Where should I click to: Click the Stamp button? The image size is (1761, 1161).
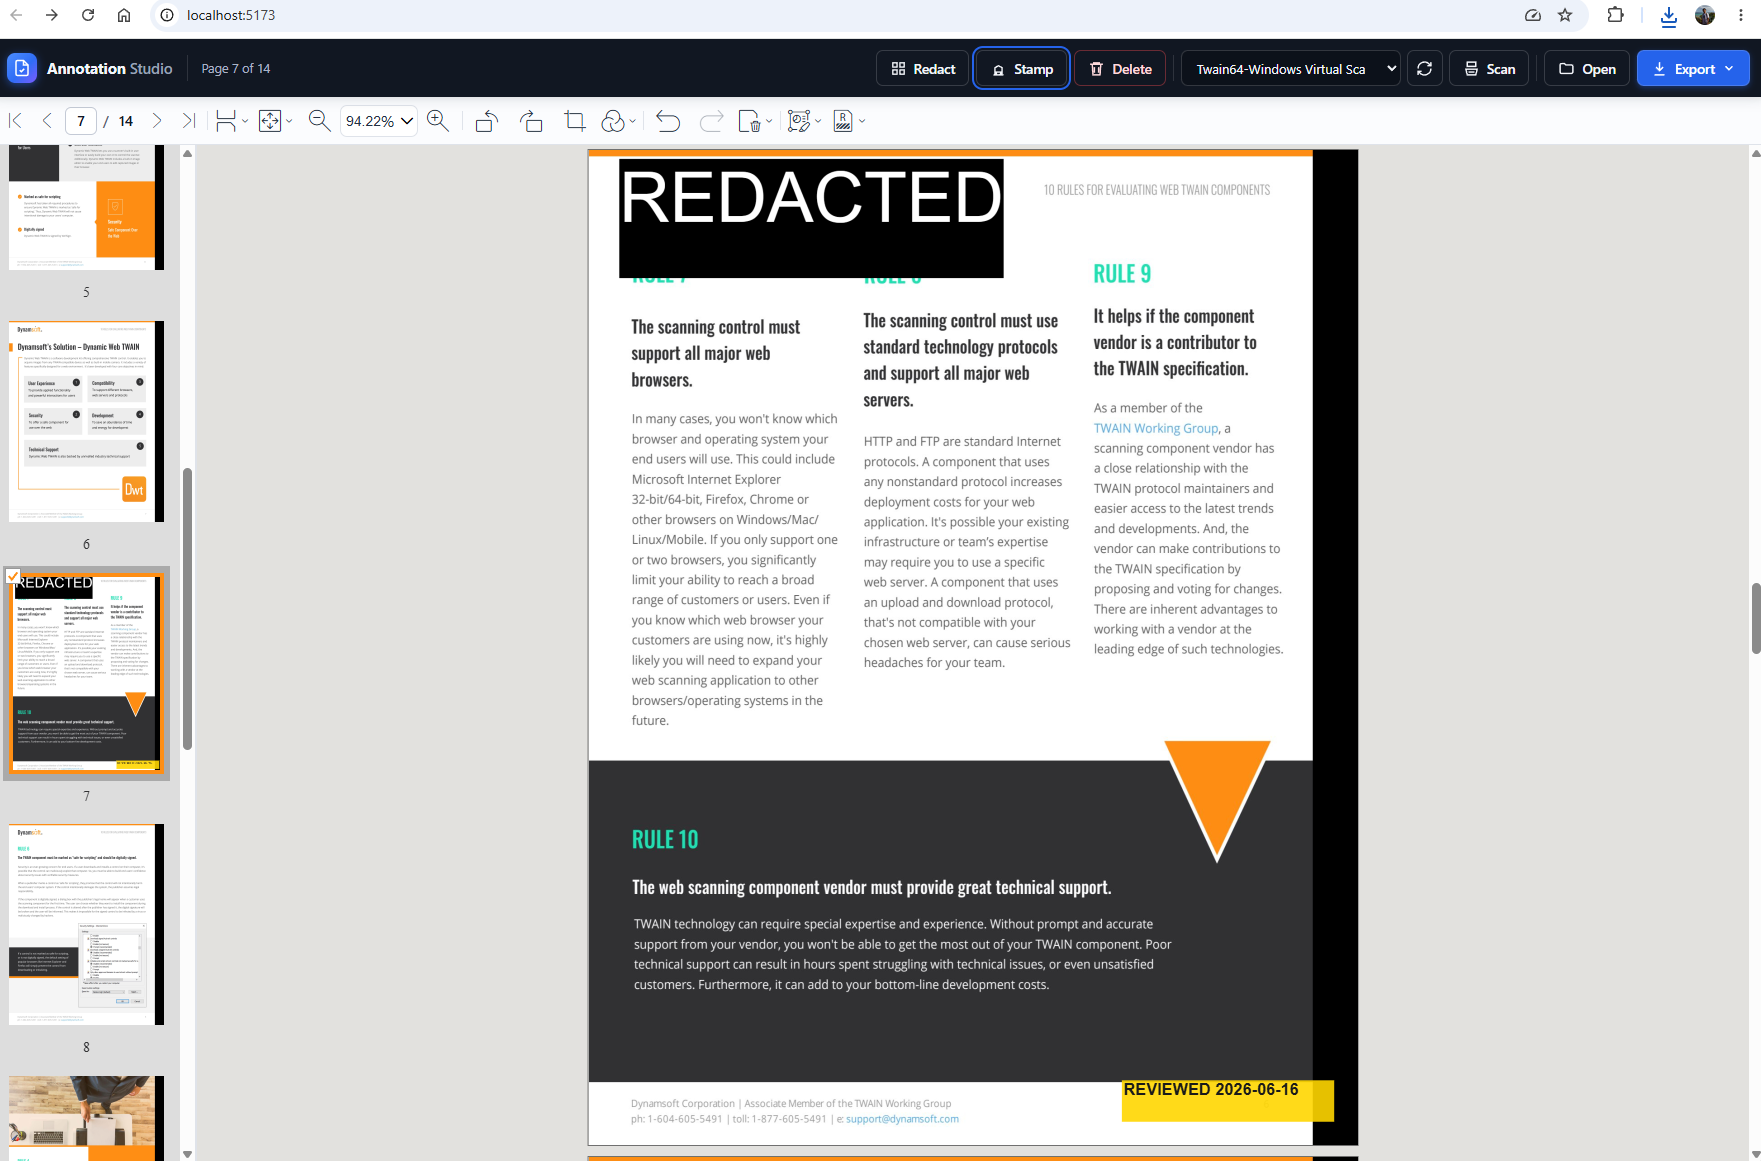coord(1022,69)
